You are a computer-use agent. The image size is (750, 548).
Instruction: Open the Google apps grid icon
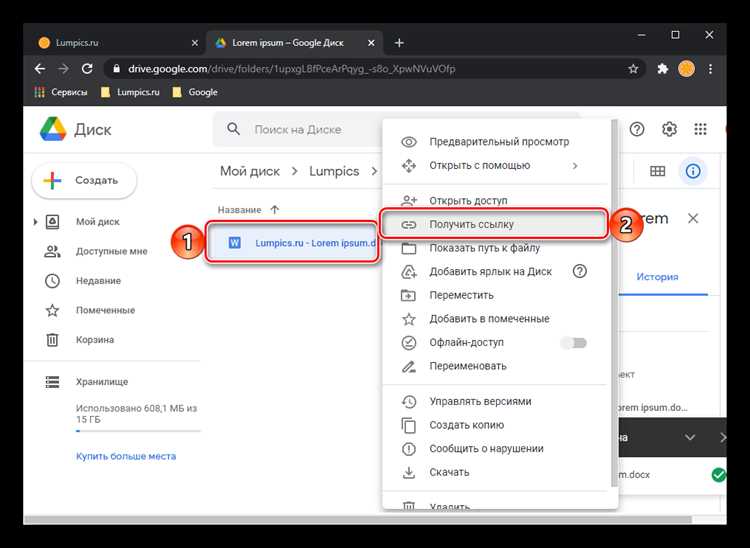[700, 129]
